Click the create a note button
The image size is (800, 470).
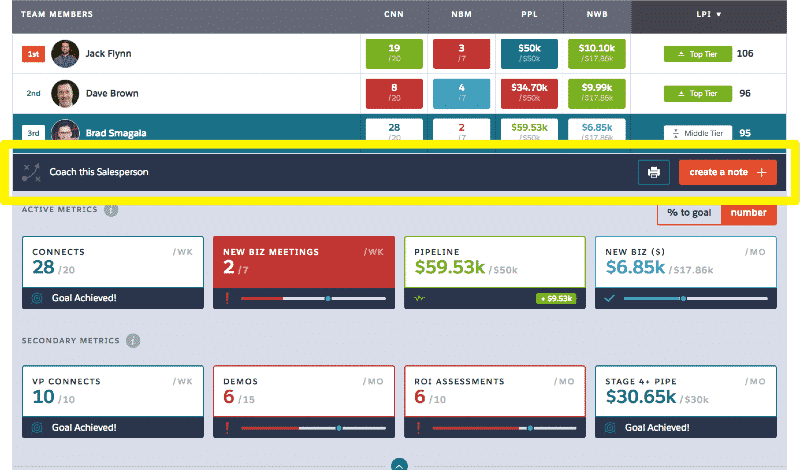[728, 172]
